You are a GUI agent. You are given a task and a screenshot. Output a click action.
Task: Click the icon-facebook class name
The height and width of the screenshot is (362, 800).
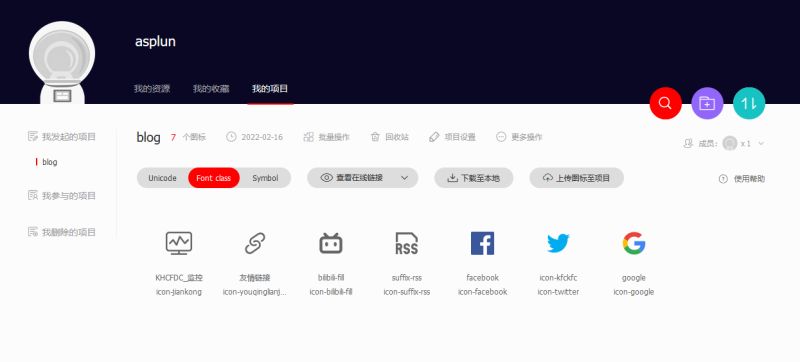click(482, 292)
